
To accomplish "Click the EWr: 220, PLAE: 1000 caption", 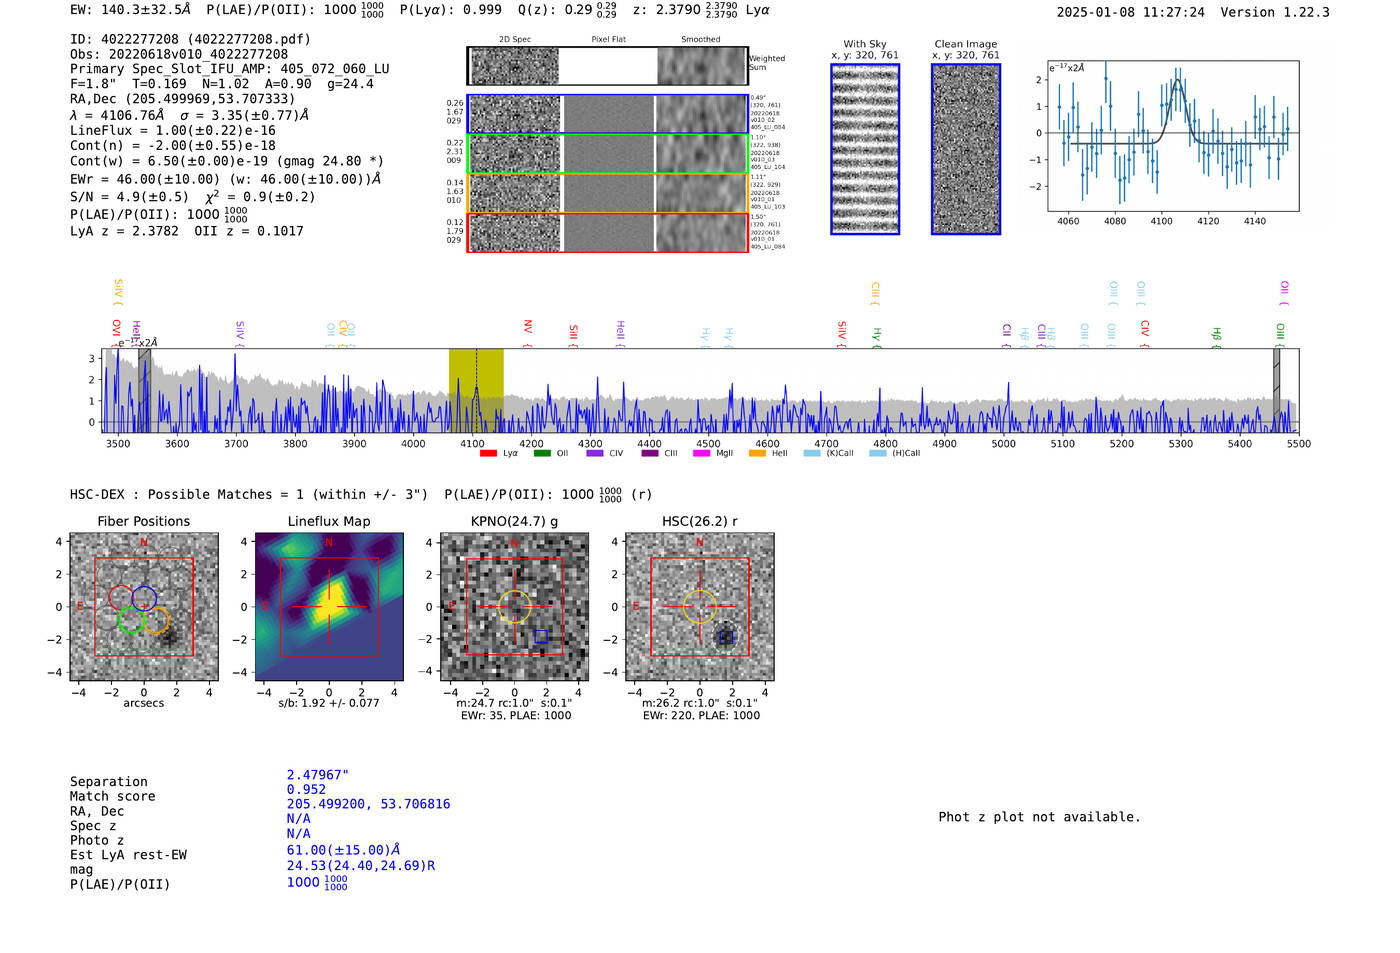I will coord(701,716).
